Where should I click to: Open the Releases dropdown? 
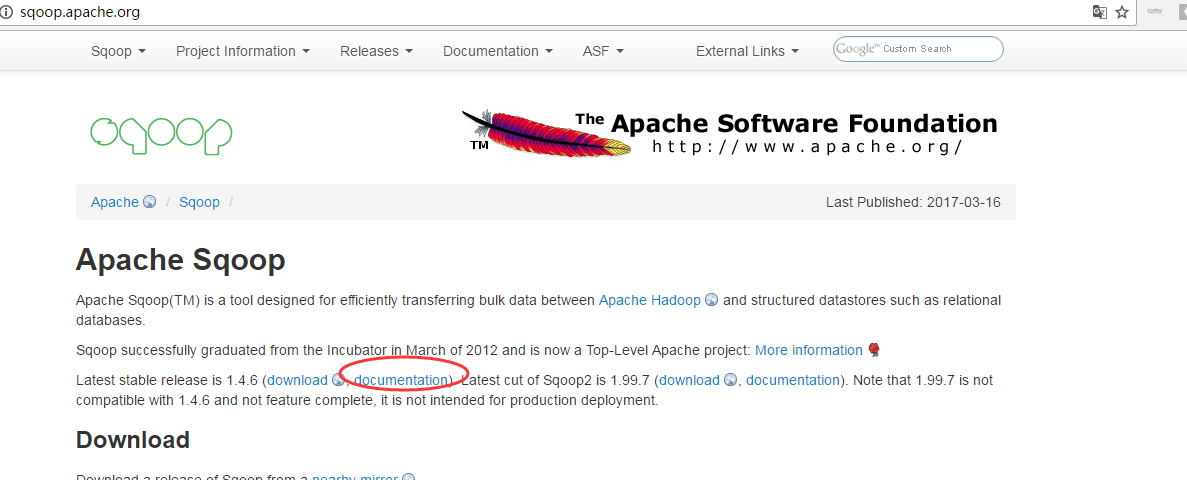tap(376, 51)
